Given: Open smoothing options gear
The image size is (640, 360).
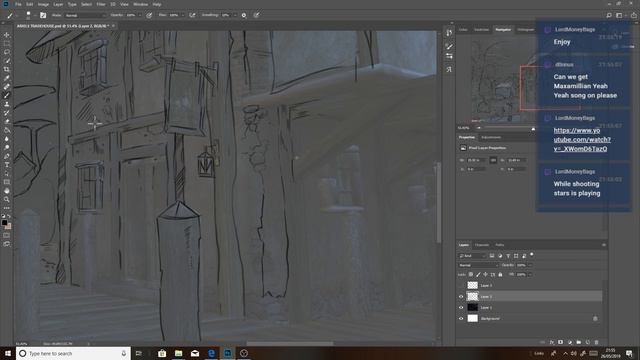Looking at the screenshot, I should [x=244, y=15].
